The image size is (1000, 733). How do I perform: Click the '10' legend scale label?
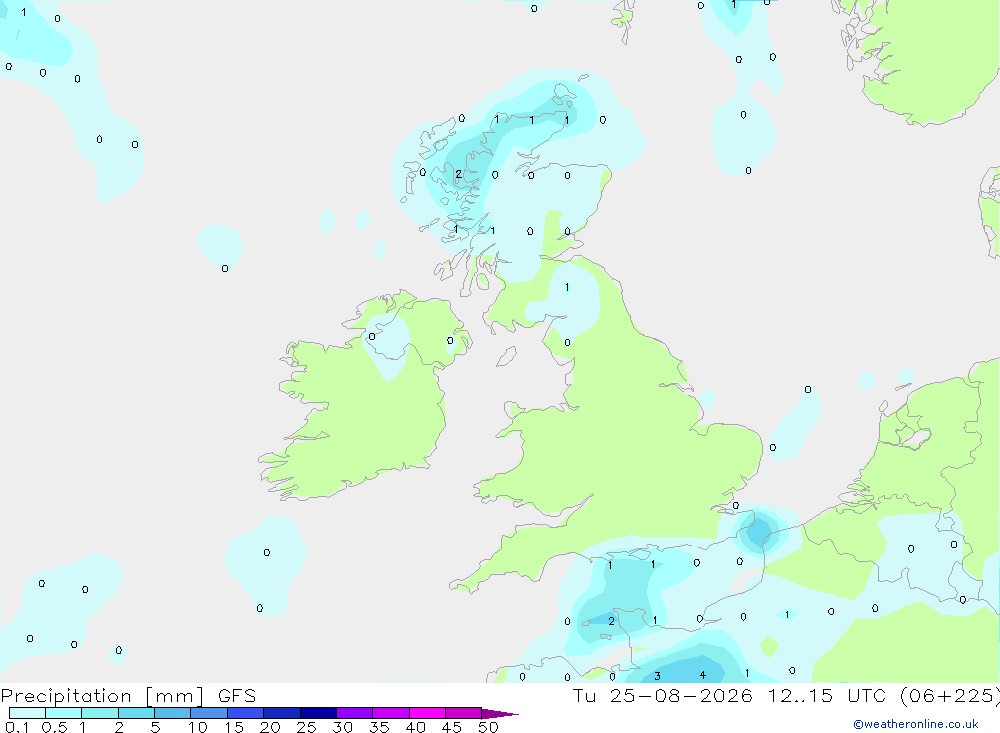coord(198,727)
